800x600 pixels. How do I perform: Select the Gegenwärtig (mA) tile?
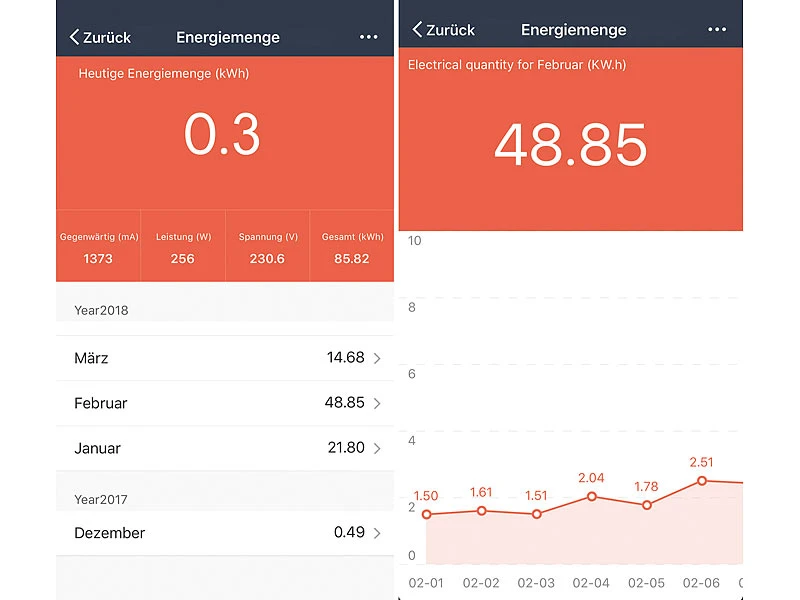pyautogui.click(x=98, y=247)
